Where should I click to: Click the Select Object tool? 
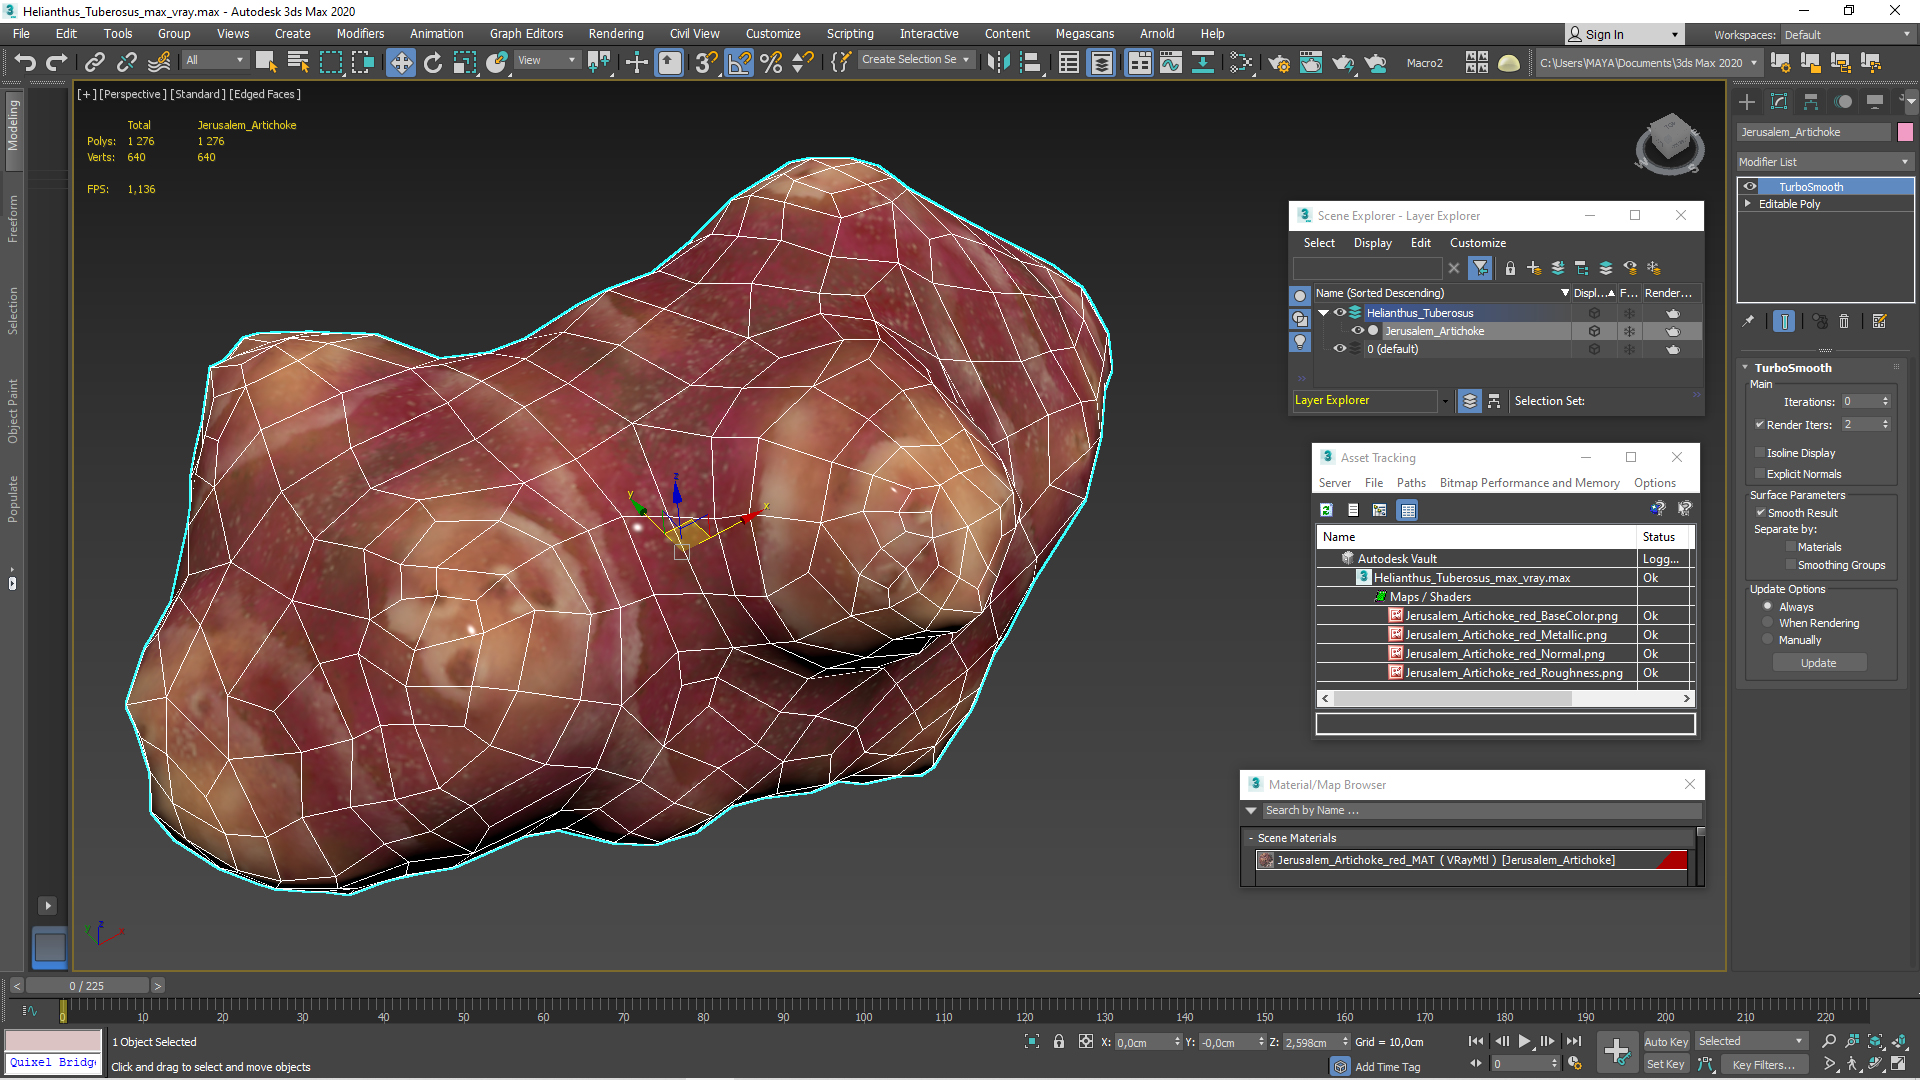265,62
